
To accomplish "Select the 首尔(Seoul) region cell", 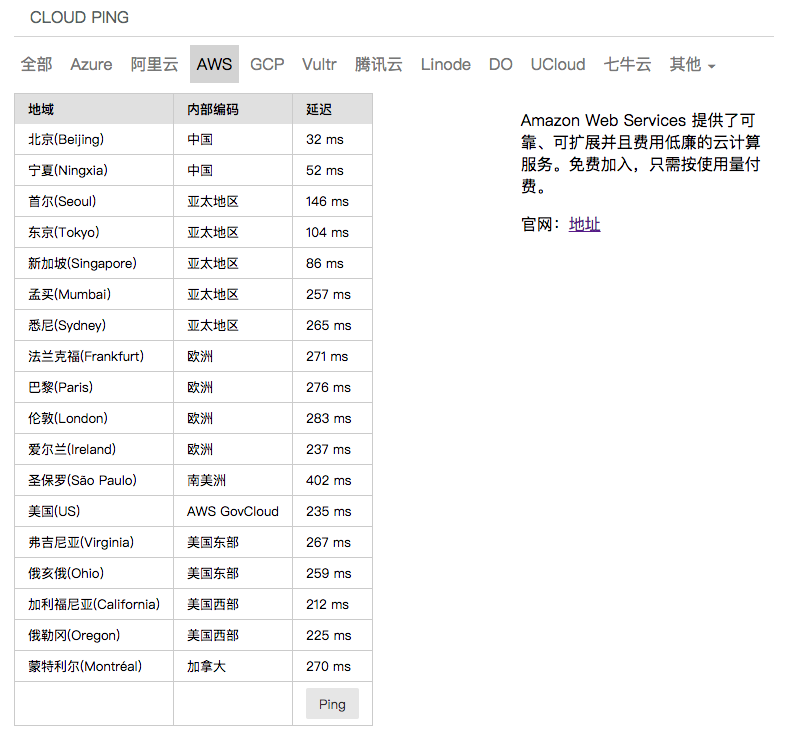I will (94, 202).
